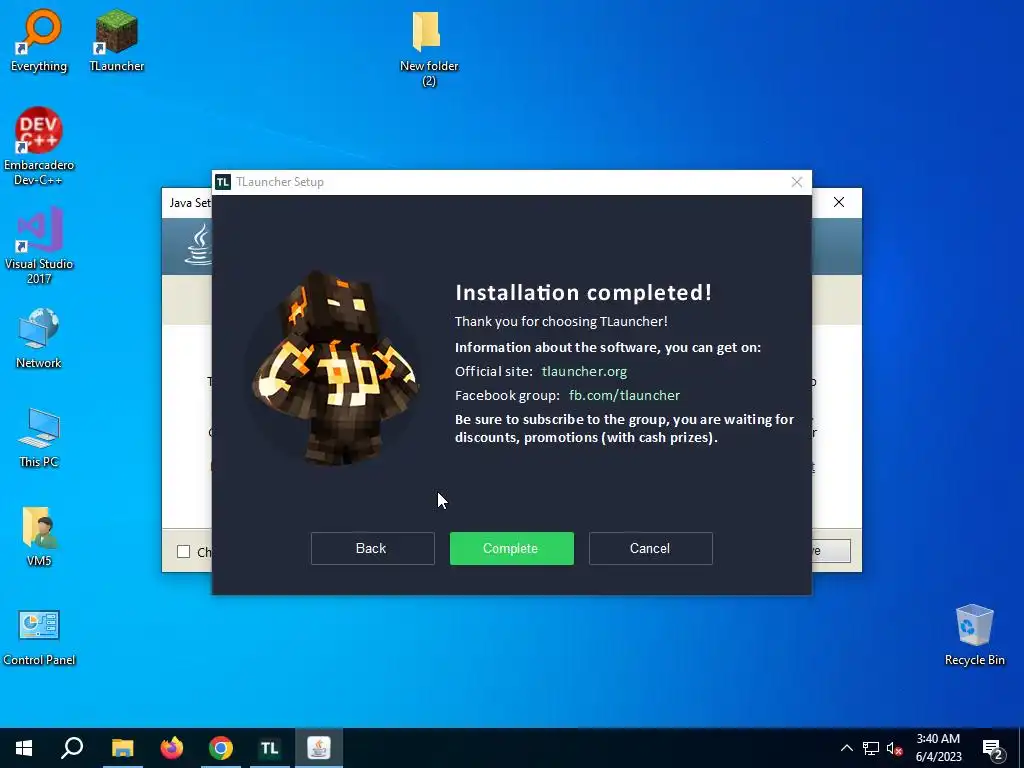
Task: Open the tlauncher.org official site link
Action: (584, 372)
